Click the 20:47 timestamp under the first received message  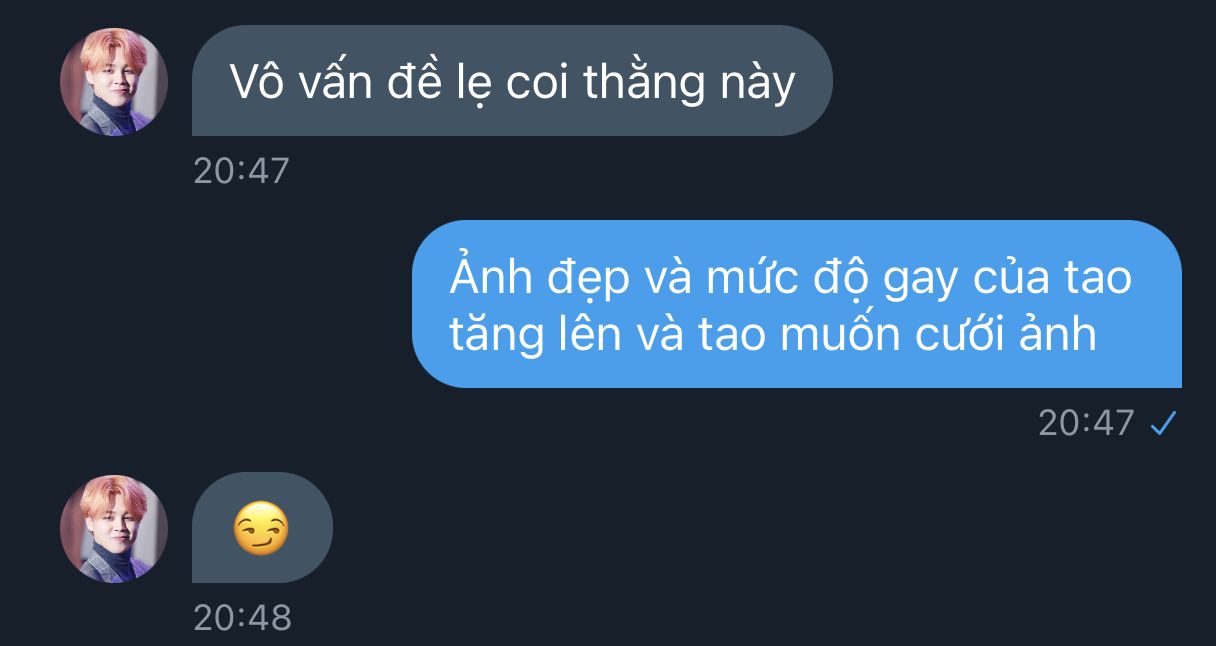pyautogui.click(x=241, y=170)
